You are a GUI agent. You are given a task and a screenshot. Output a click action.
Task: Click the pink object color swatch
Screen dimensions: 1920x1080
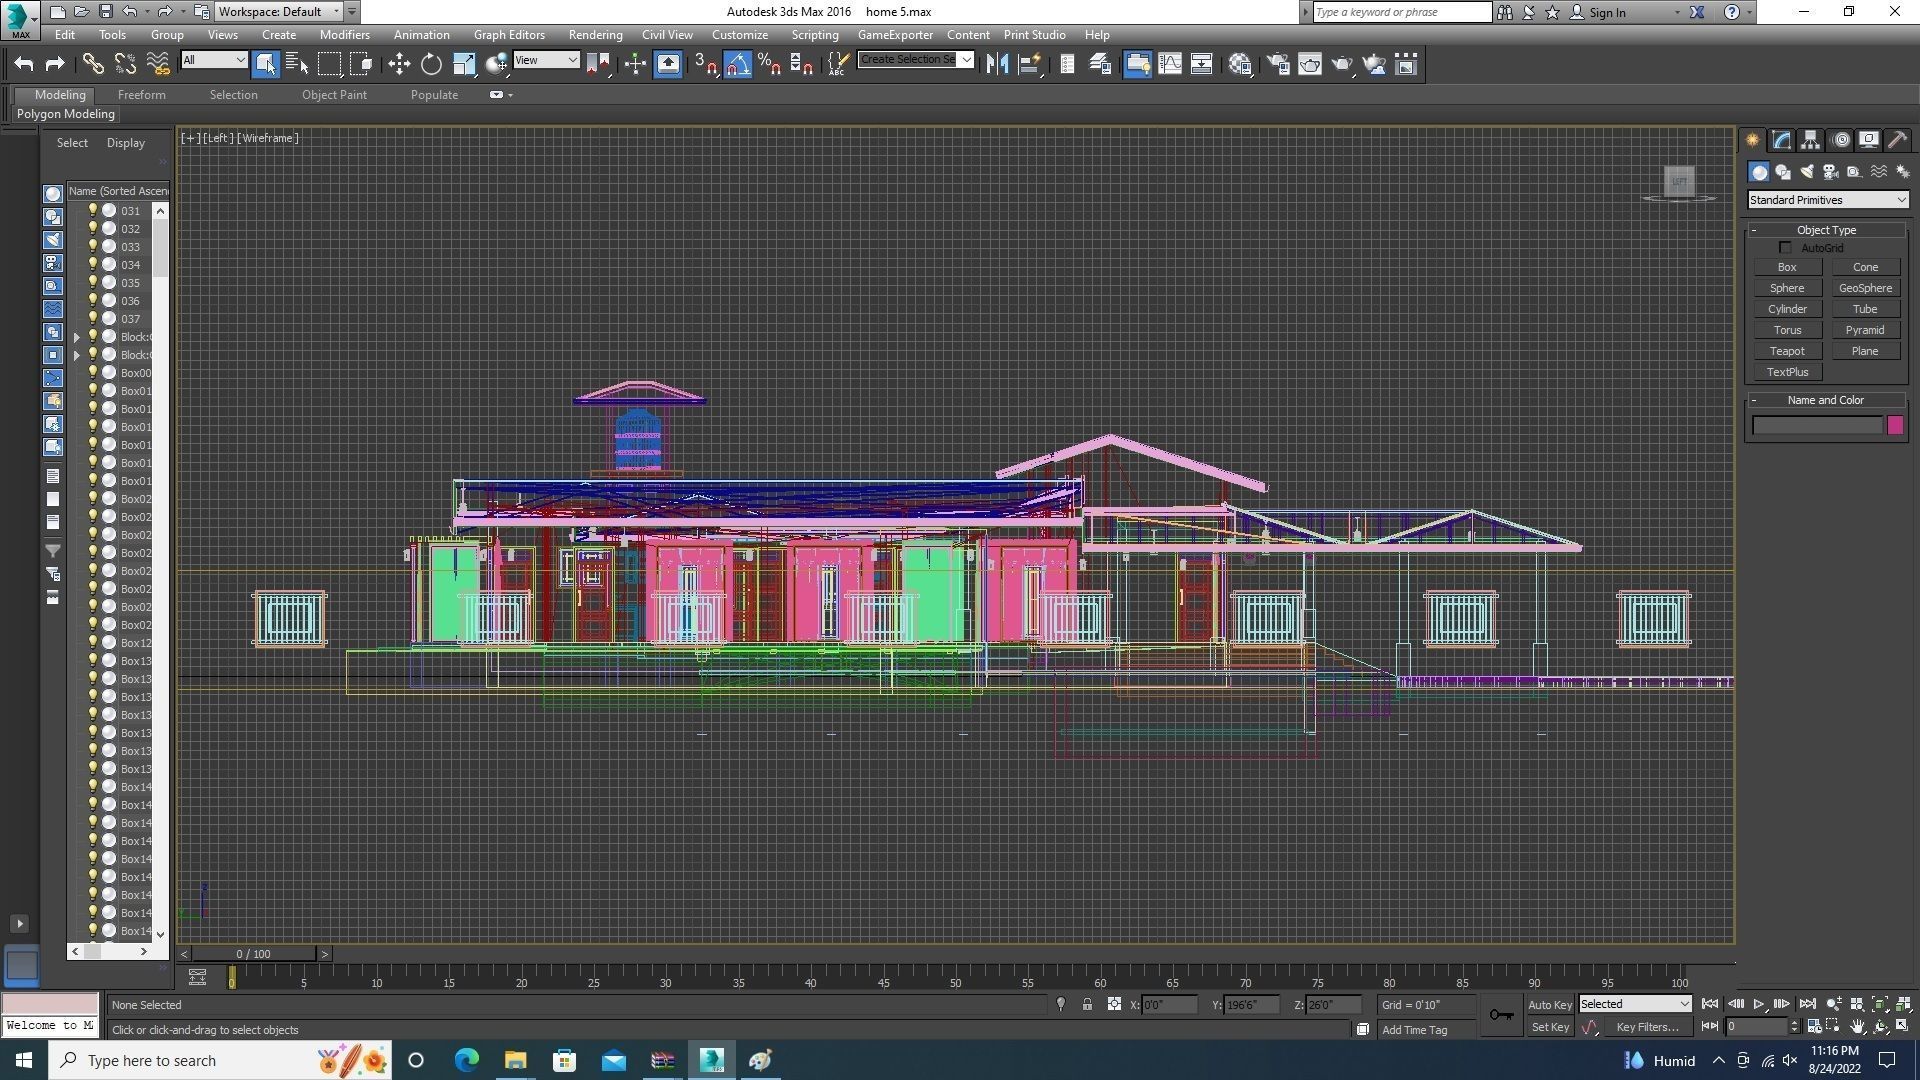[1895, 425]
